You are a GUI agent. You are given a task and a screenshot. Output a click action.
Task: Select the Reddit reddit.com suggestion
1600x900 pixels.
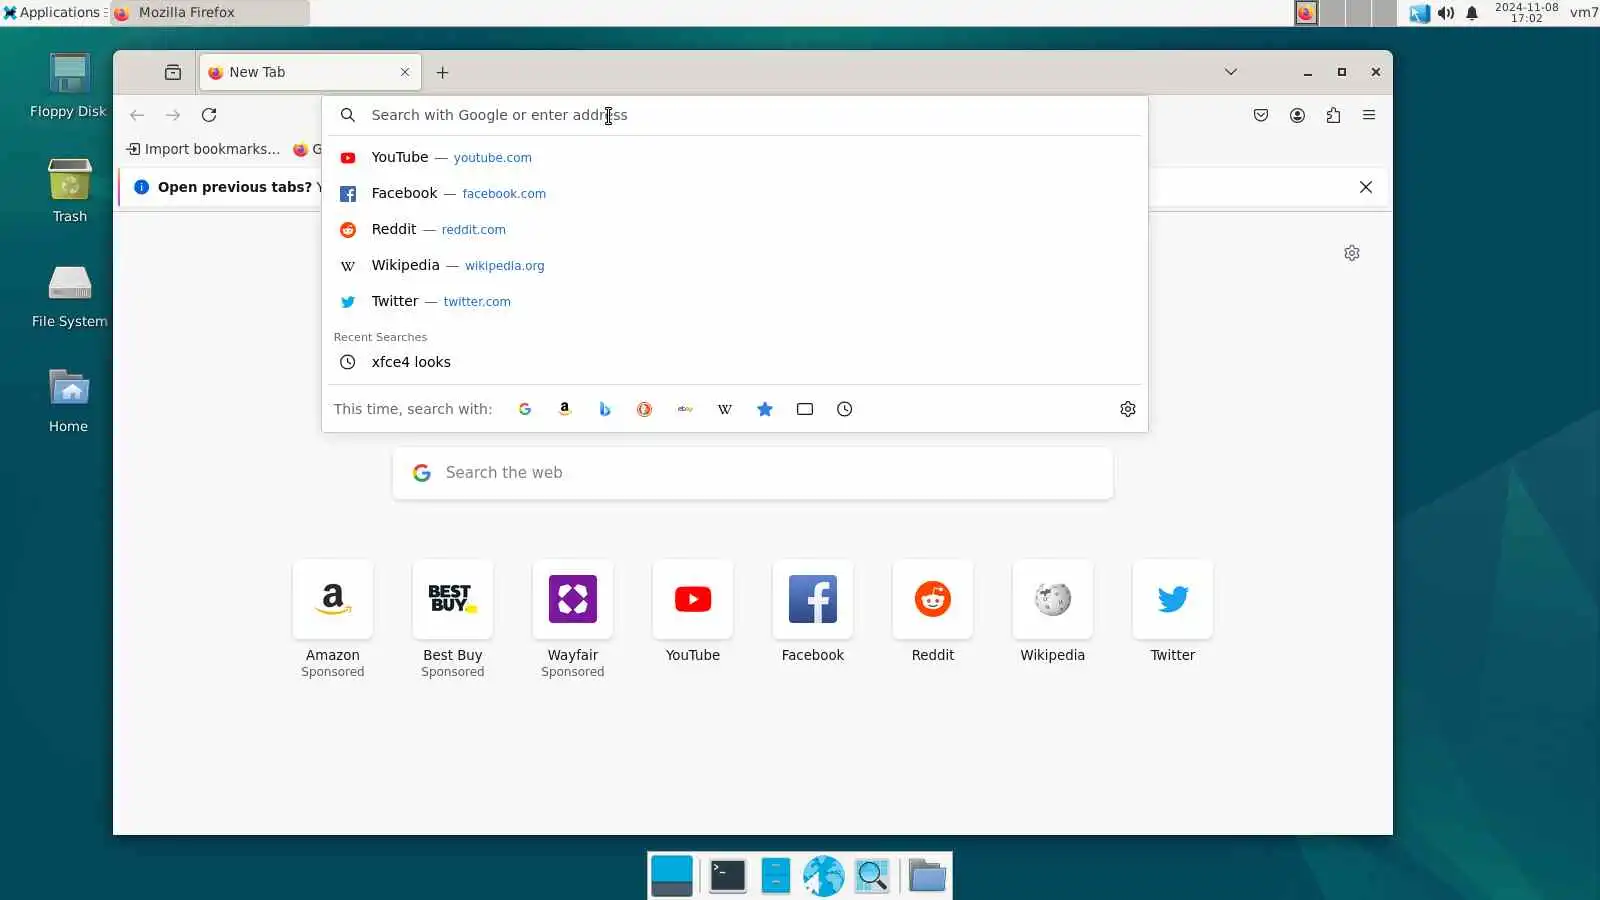735,229
